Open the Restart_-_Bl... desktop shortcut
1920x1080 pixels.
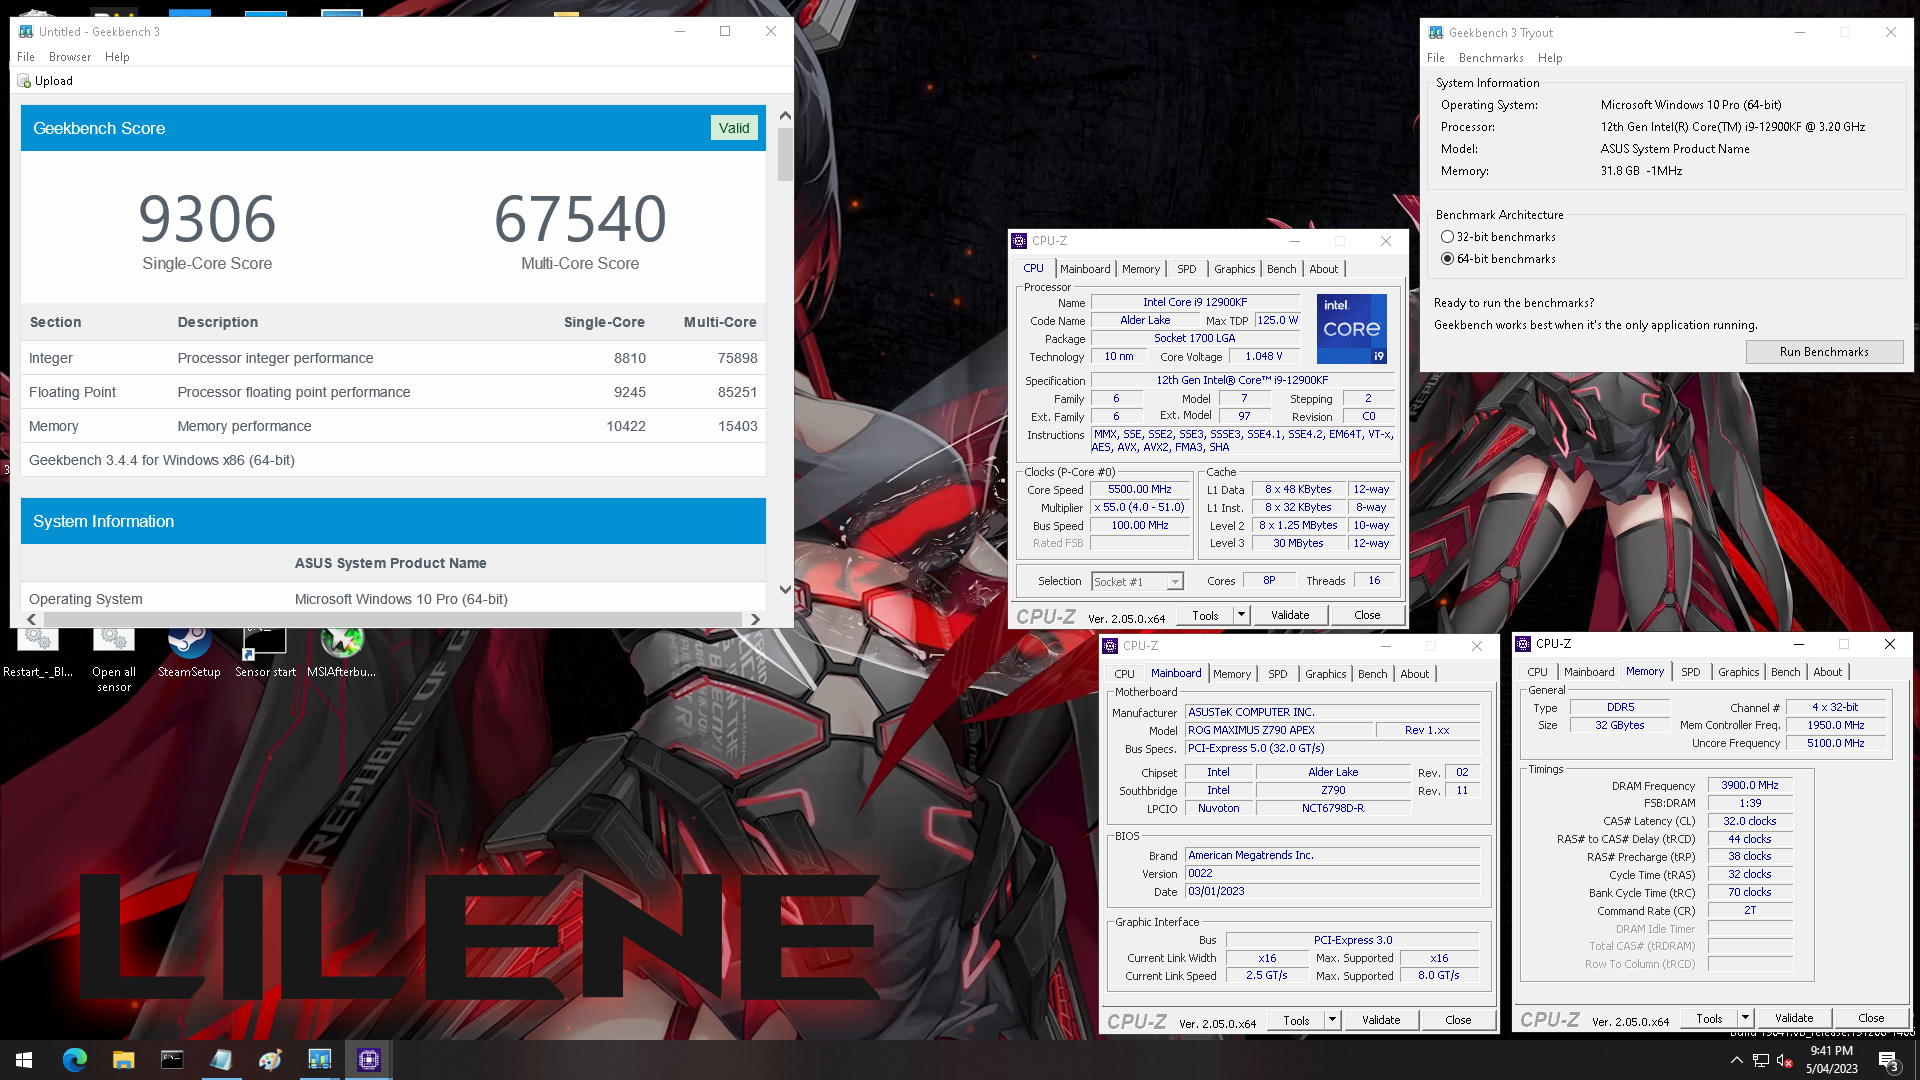tap(38, 652)
